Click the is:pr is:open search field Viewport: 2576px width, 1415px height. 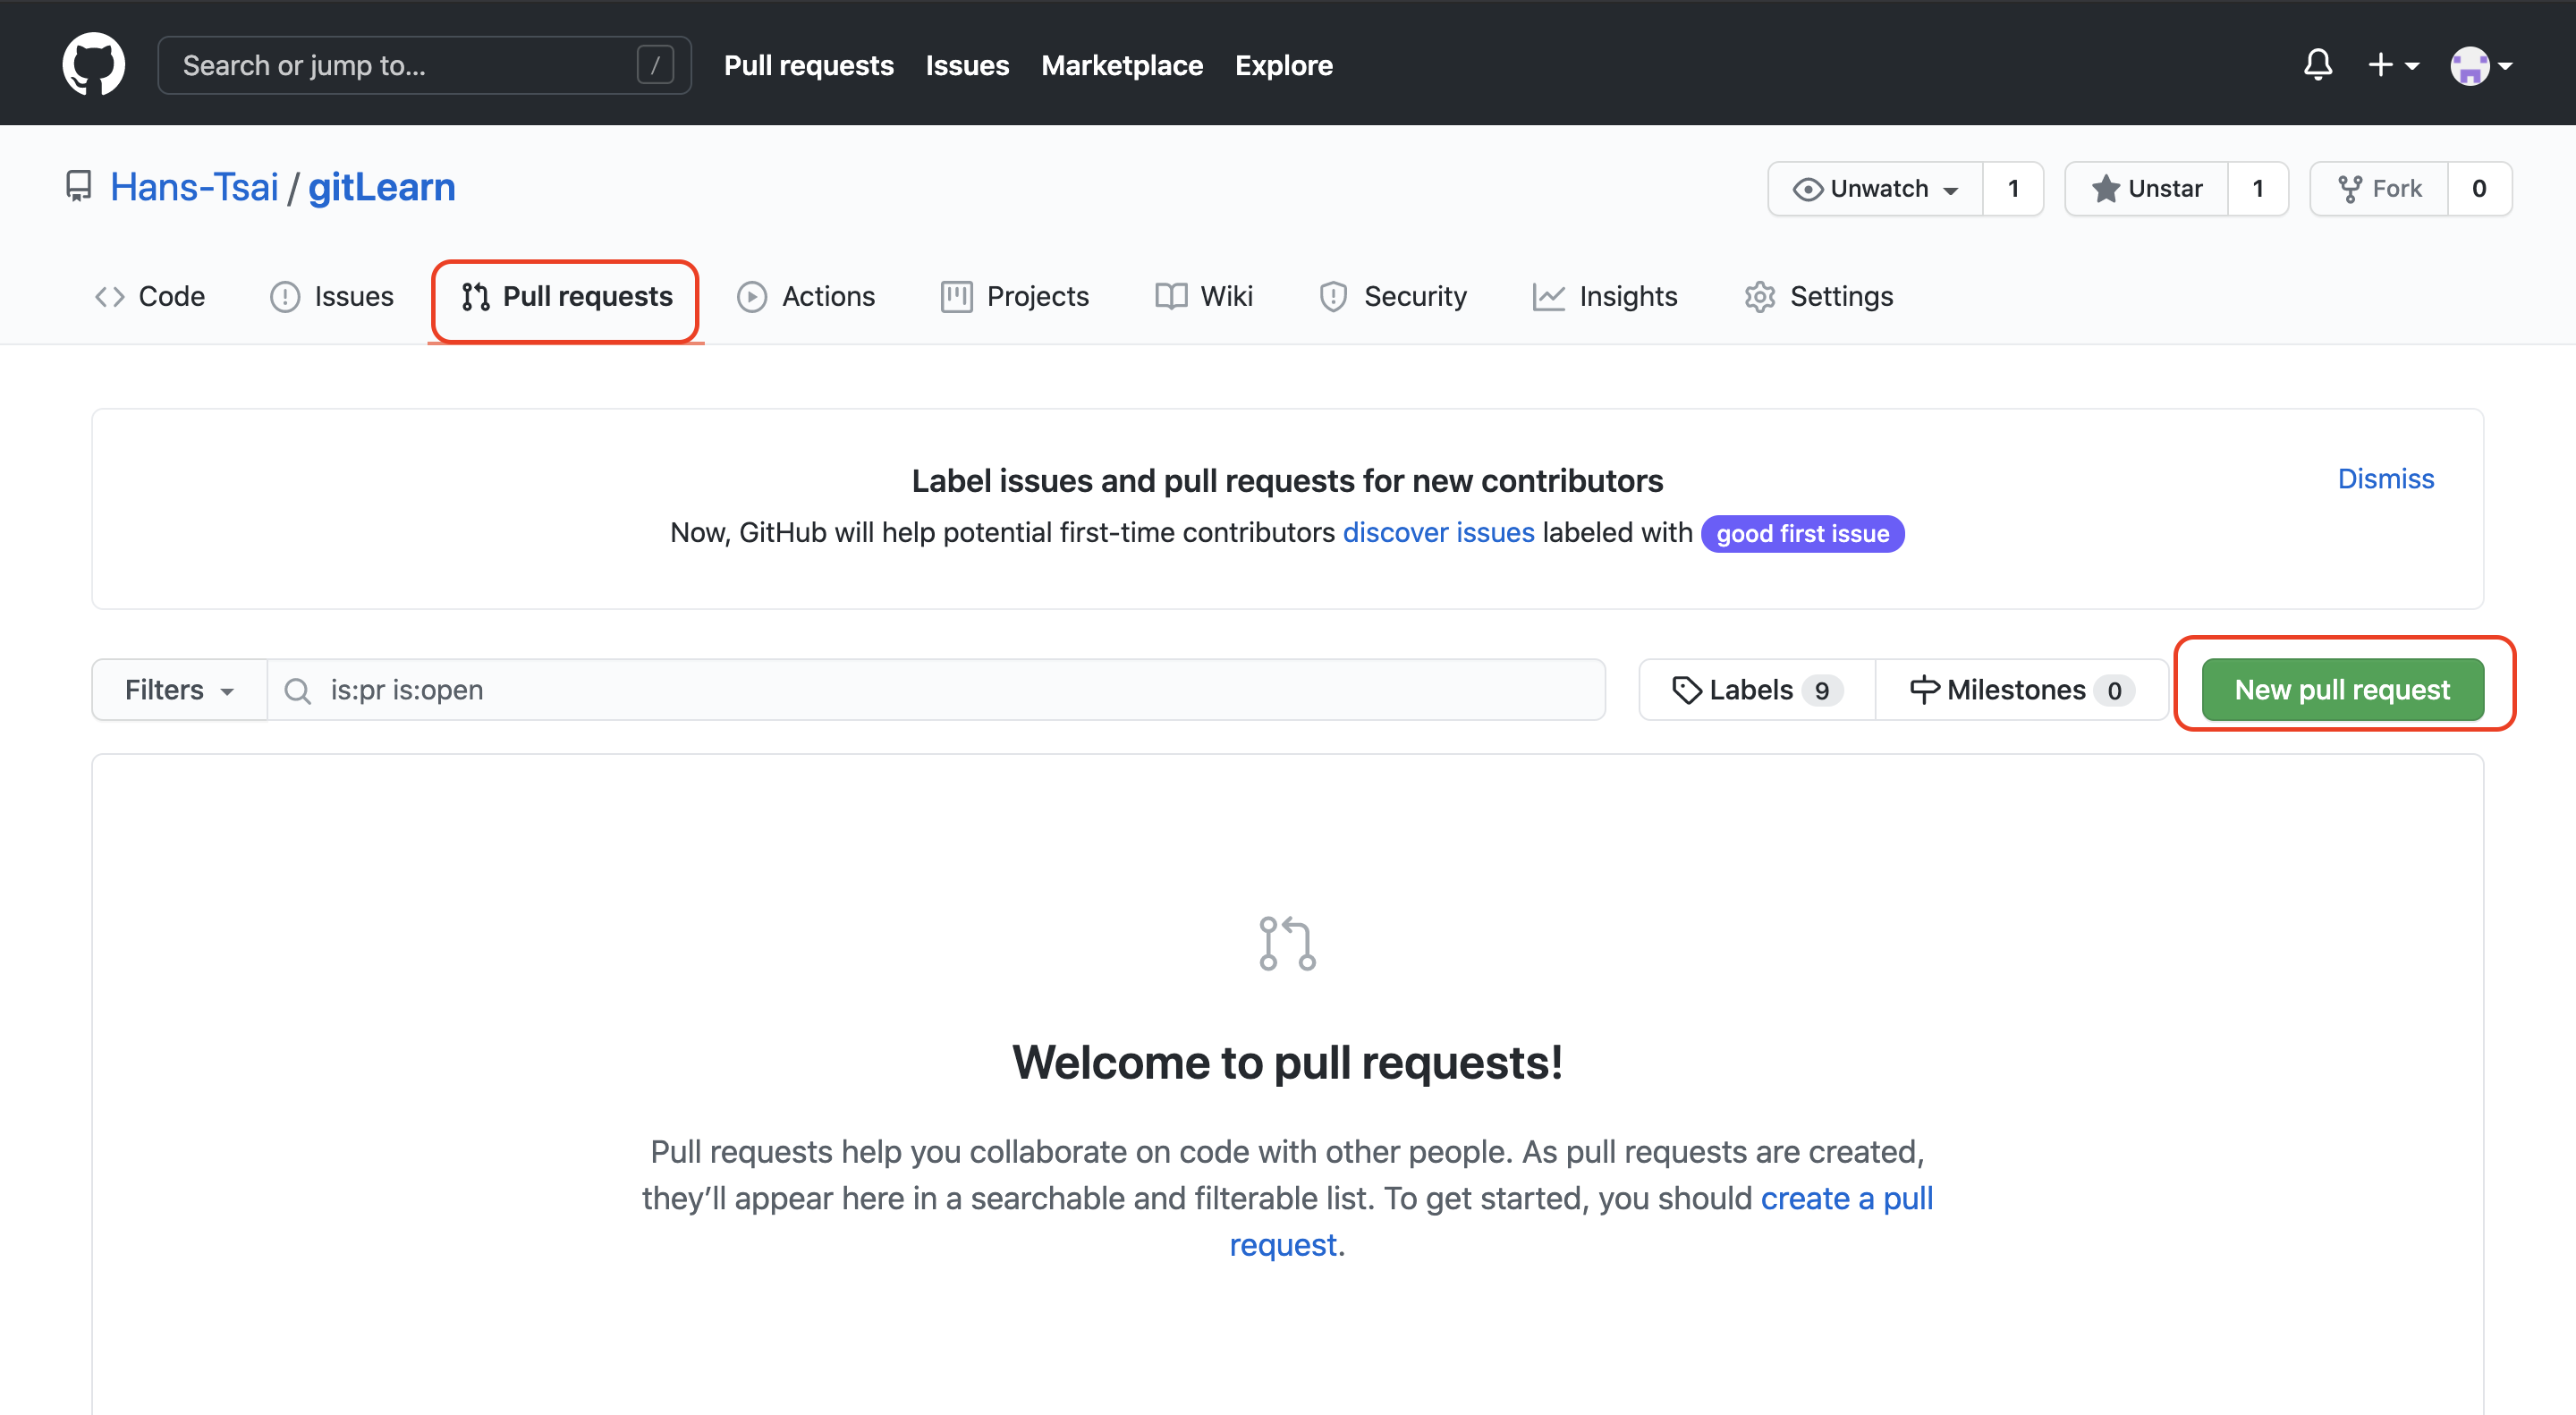[x=936, y=689]
